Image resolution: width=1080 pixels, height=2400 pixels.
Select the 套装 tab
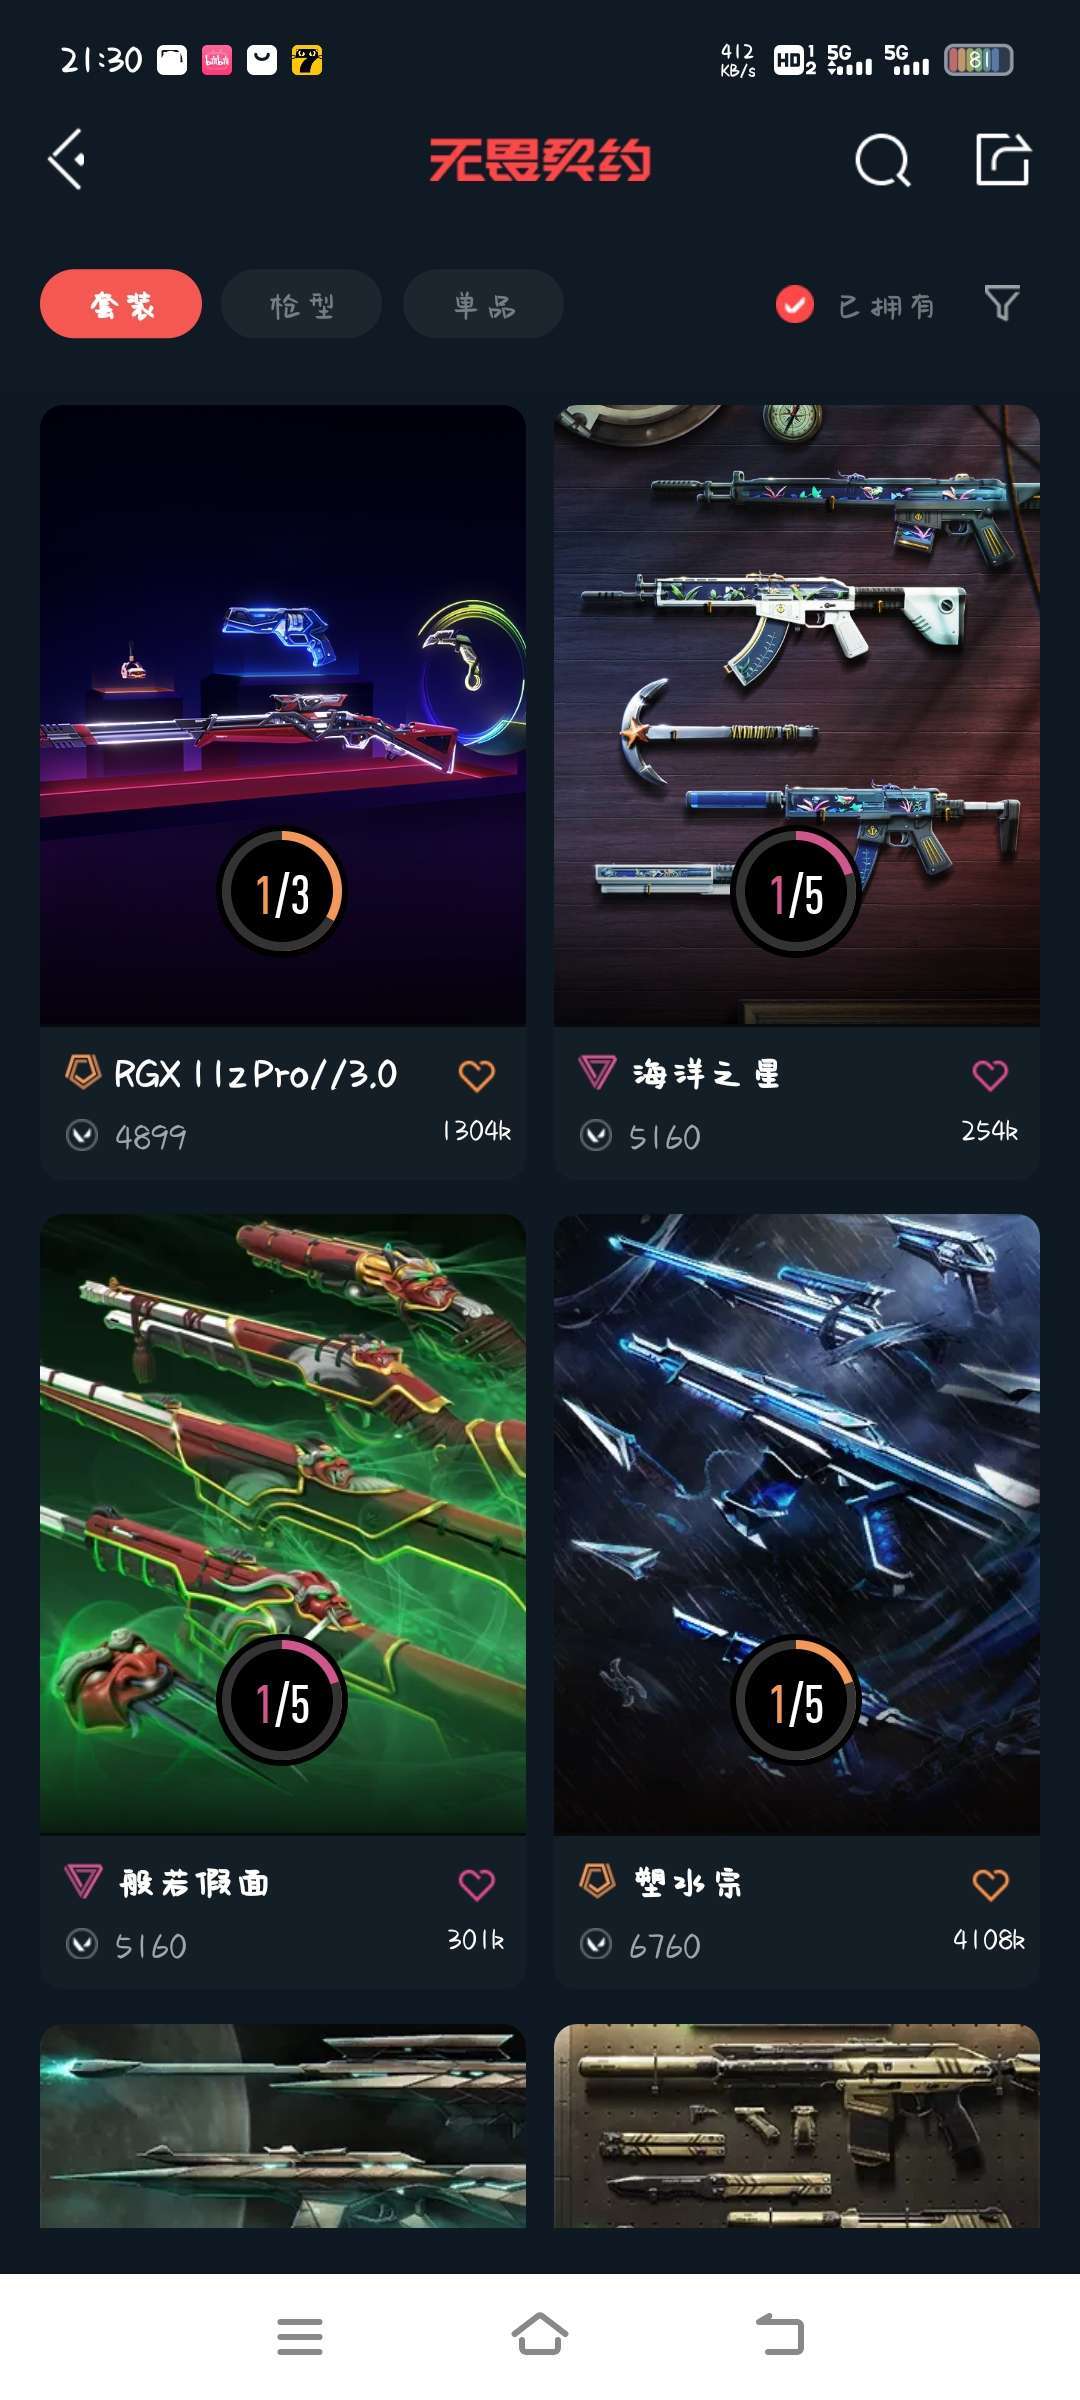tap(121, 304)
